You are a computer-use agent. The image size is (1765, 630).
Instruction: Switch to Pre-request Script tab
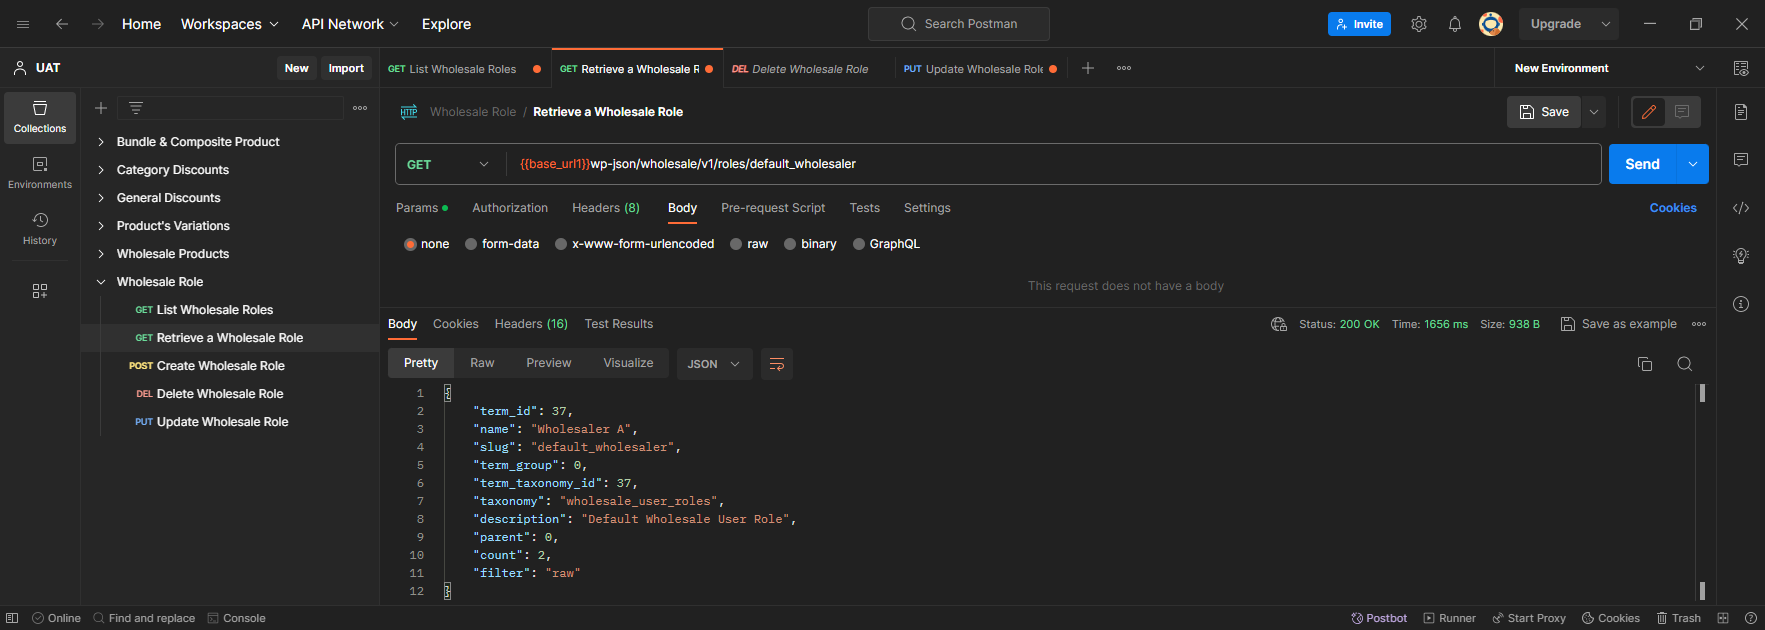pyautogui.click(x=773, y=208)
